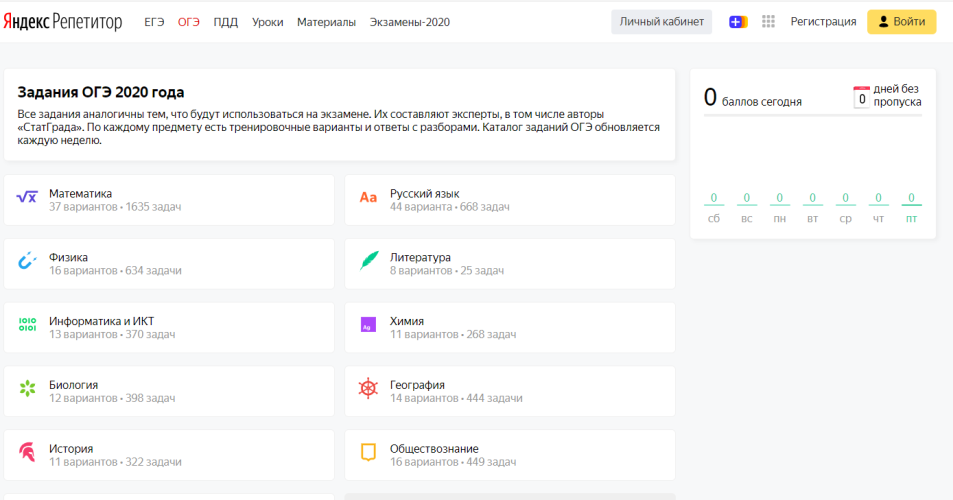Open the Химия subject link
The height and width of the screenshot is (500, 953).
pyautogui.click(x=407, y=321)
